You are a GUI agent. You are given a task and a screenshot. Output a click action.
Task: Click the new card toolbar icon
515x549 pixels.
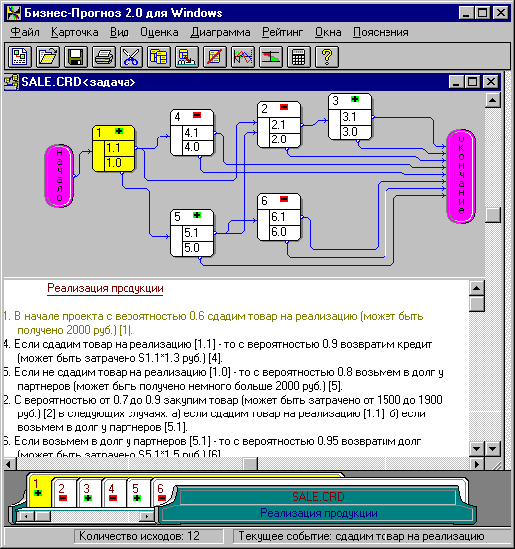point(19,56)
